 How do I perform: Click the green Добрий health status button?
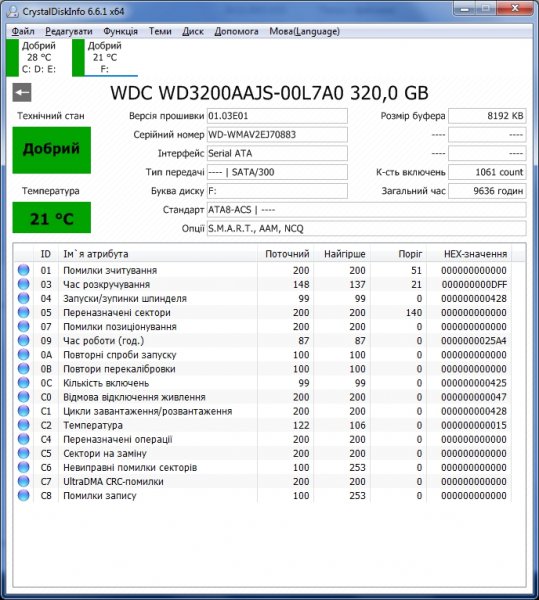(x=52, y=150)
